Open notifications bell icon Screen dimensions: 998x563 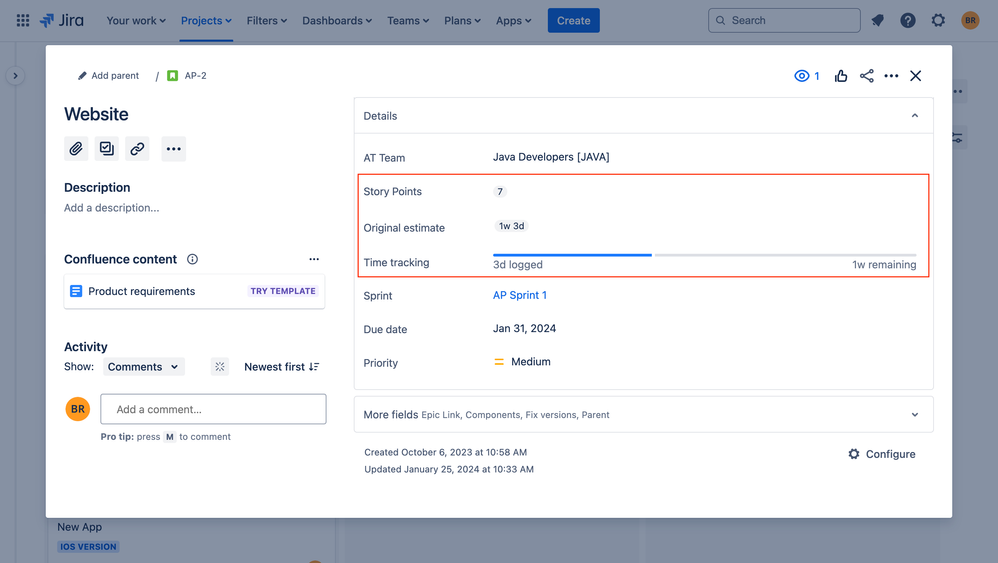click(878, 20)
